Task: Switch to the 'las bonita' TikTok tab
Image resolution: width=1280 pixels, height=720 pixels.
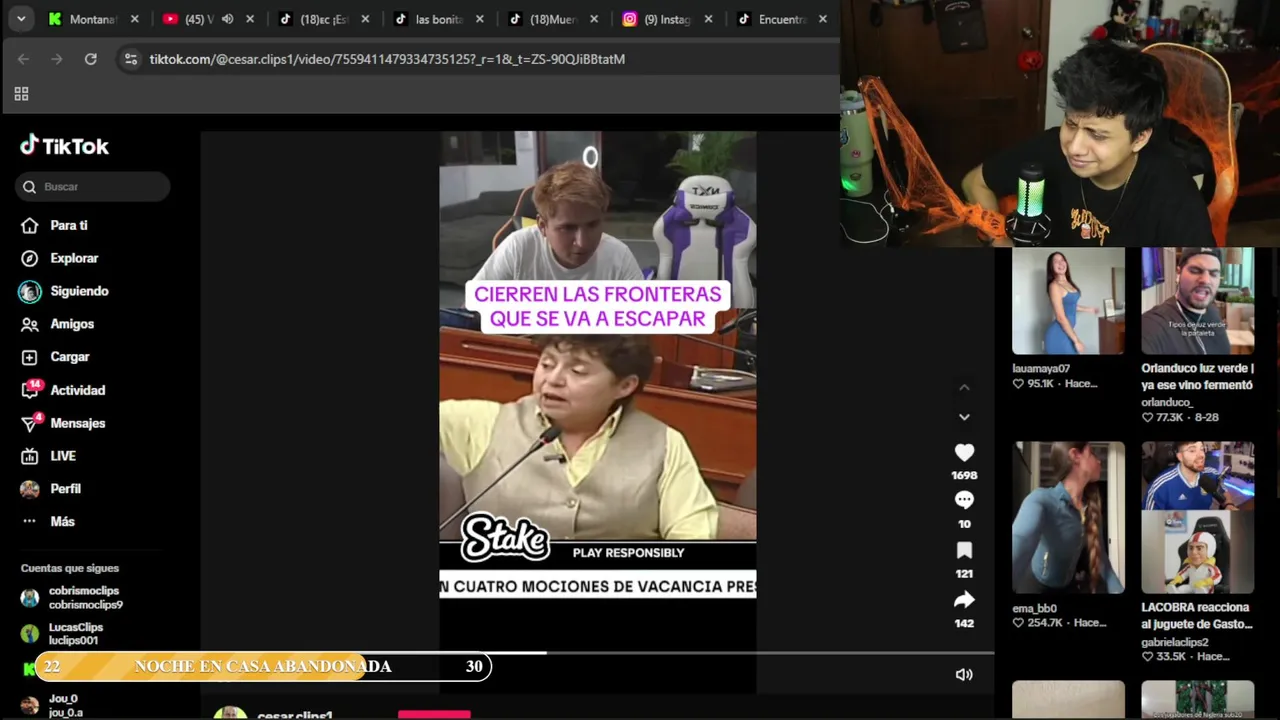Action: (438, 19)
